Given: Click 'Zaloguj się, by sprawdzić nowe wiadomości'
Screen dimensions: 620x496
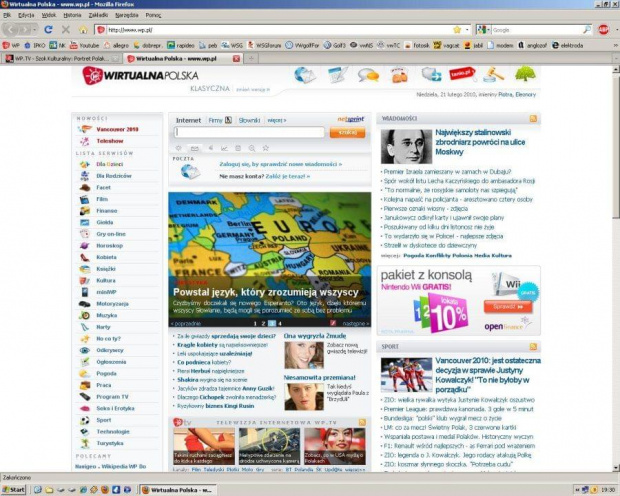Looking at the screenshot, I should (281, 164).
